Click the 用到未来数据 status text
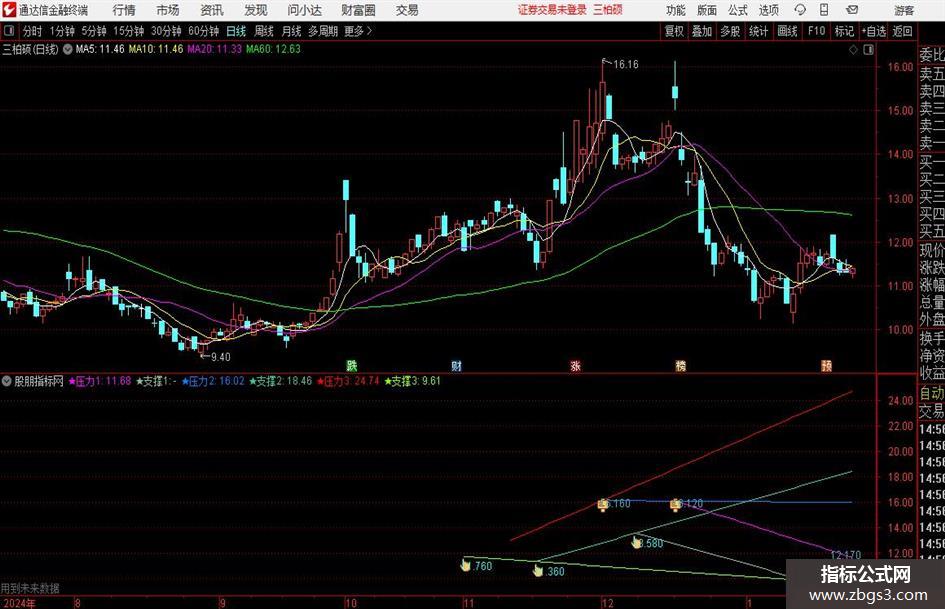Screen dimensions: 945x609 click(30, 588)
